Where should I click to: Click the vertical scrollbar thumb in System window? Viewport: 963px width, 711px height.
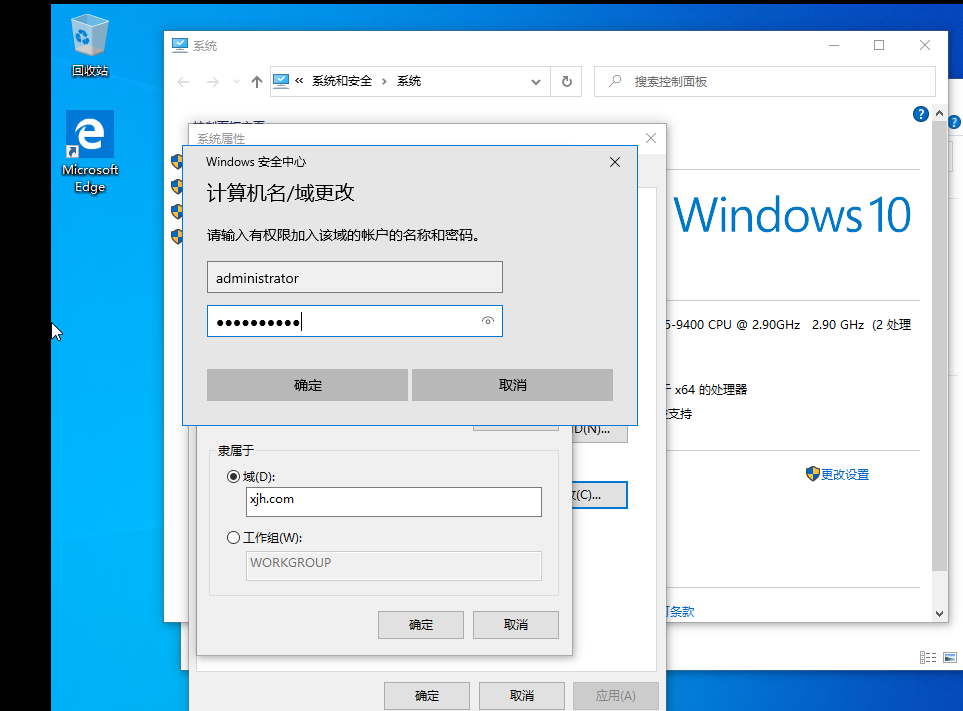(939, 346)
